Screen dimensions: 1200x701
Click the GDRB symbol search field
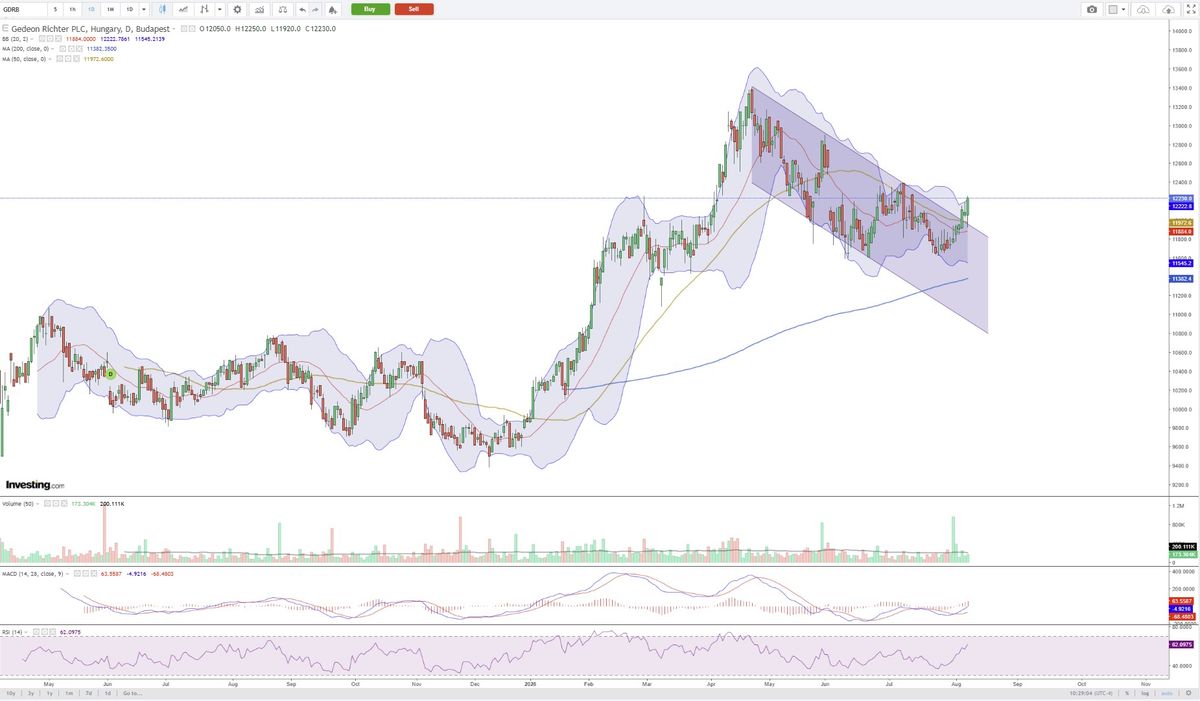24,9
